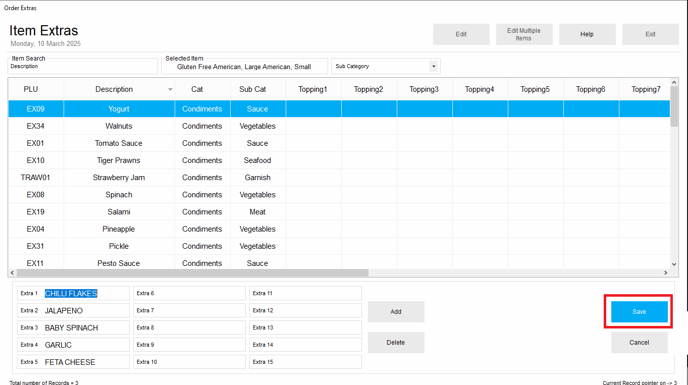Click PLU cell EX19
Image resolution: width=688 pixels, height=385 pixels.
pyautogui.click(x=36, y=212)
